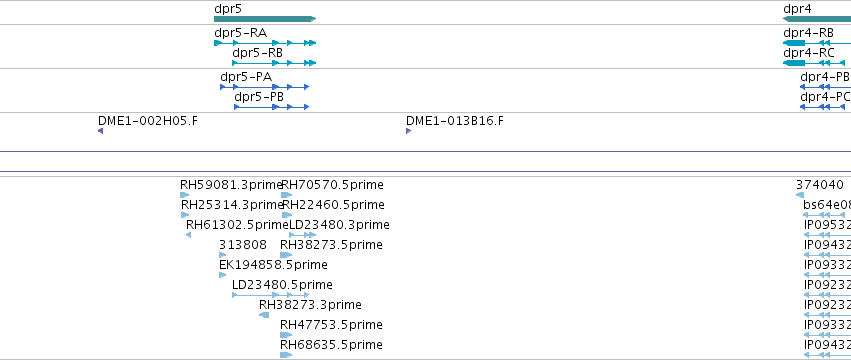The height and width of the screenshot is (360, 851).
Task: Open RH38273.5prime EST label
Action: (331, 245)
